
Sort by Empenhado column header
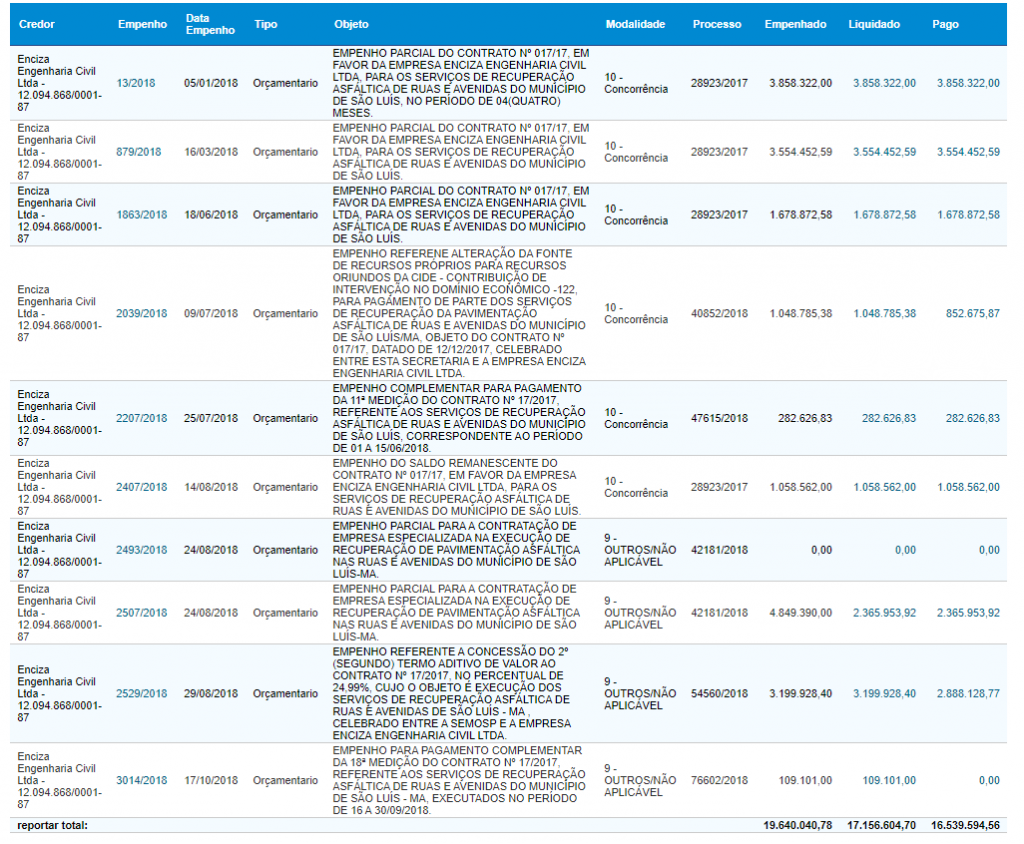point(795,24)
